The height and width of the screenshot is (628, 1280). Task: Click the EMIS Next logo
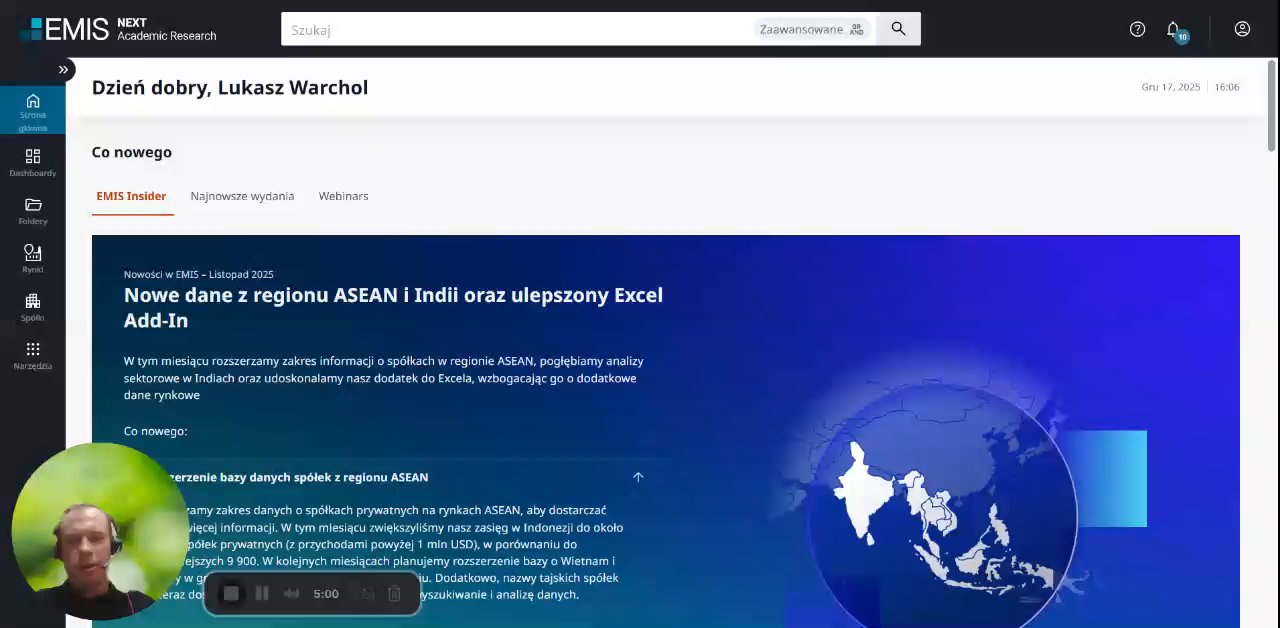click(x=118, y=29)
